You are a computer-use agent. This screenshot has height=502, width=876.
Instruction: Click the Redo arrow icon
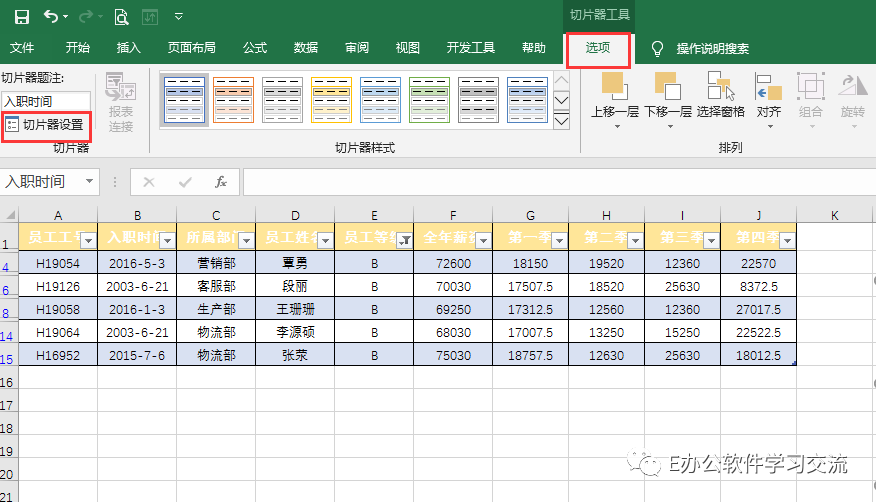[85, 17]
